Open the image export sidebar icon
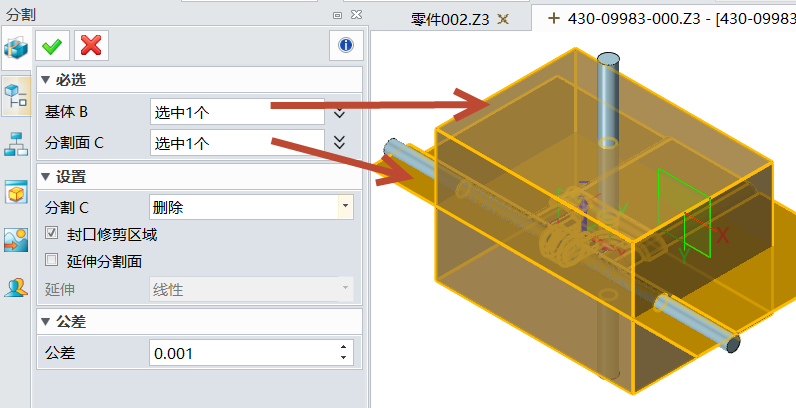This screenshot has width=796, height=408. 15,240
